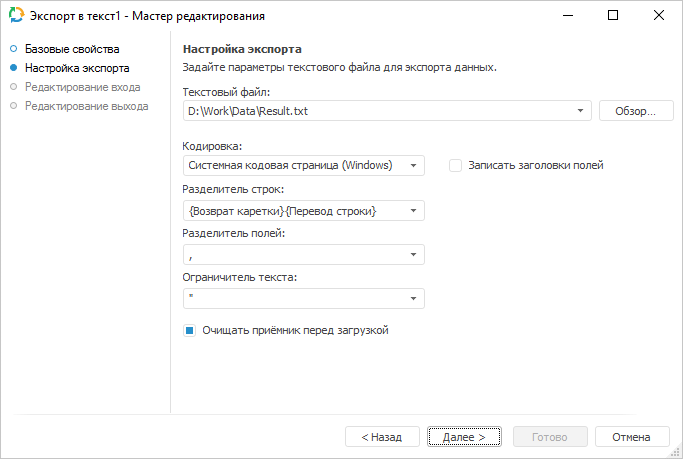
Task: Click the application logo icon in title bar
Action: click(x=16, y=16)
